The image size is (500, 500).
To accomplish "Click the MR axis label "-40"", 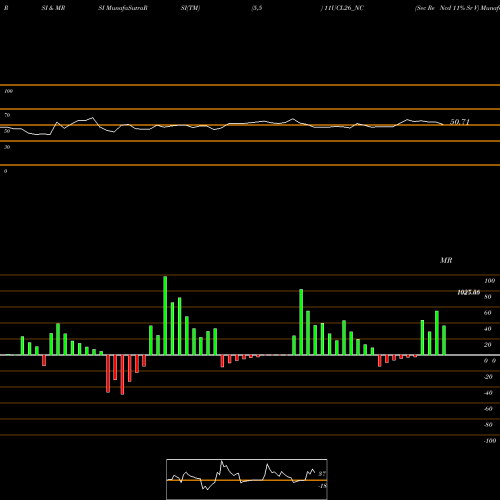I will (488, 393).
